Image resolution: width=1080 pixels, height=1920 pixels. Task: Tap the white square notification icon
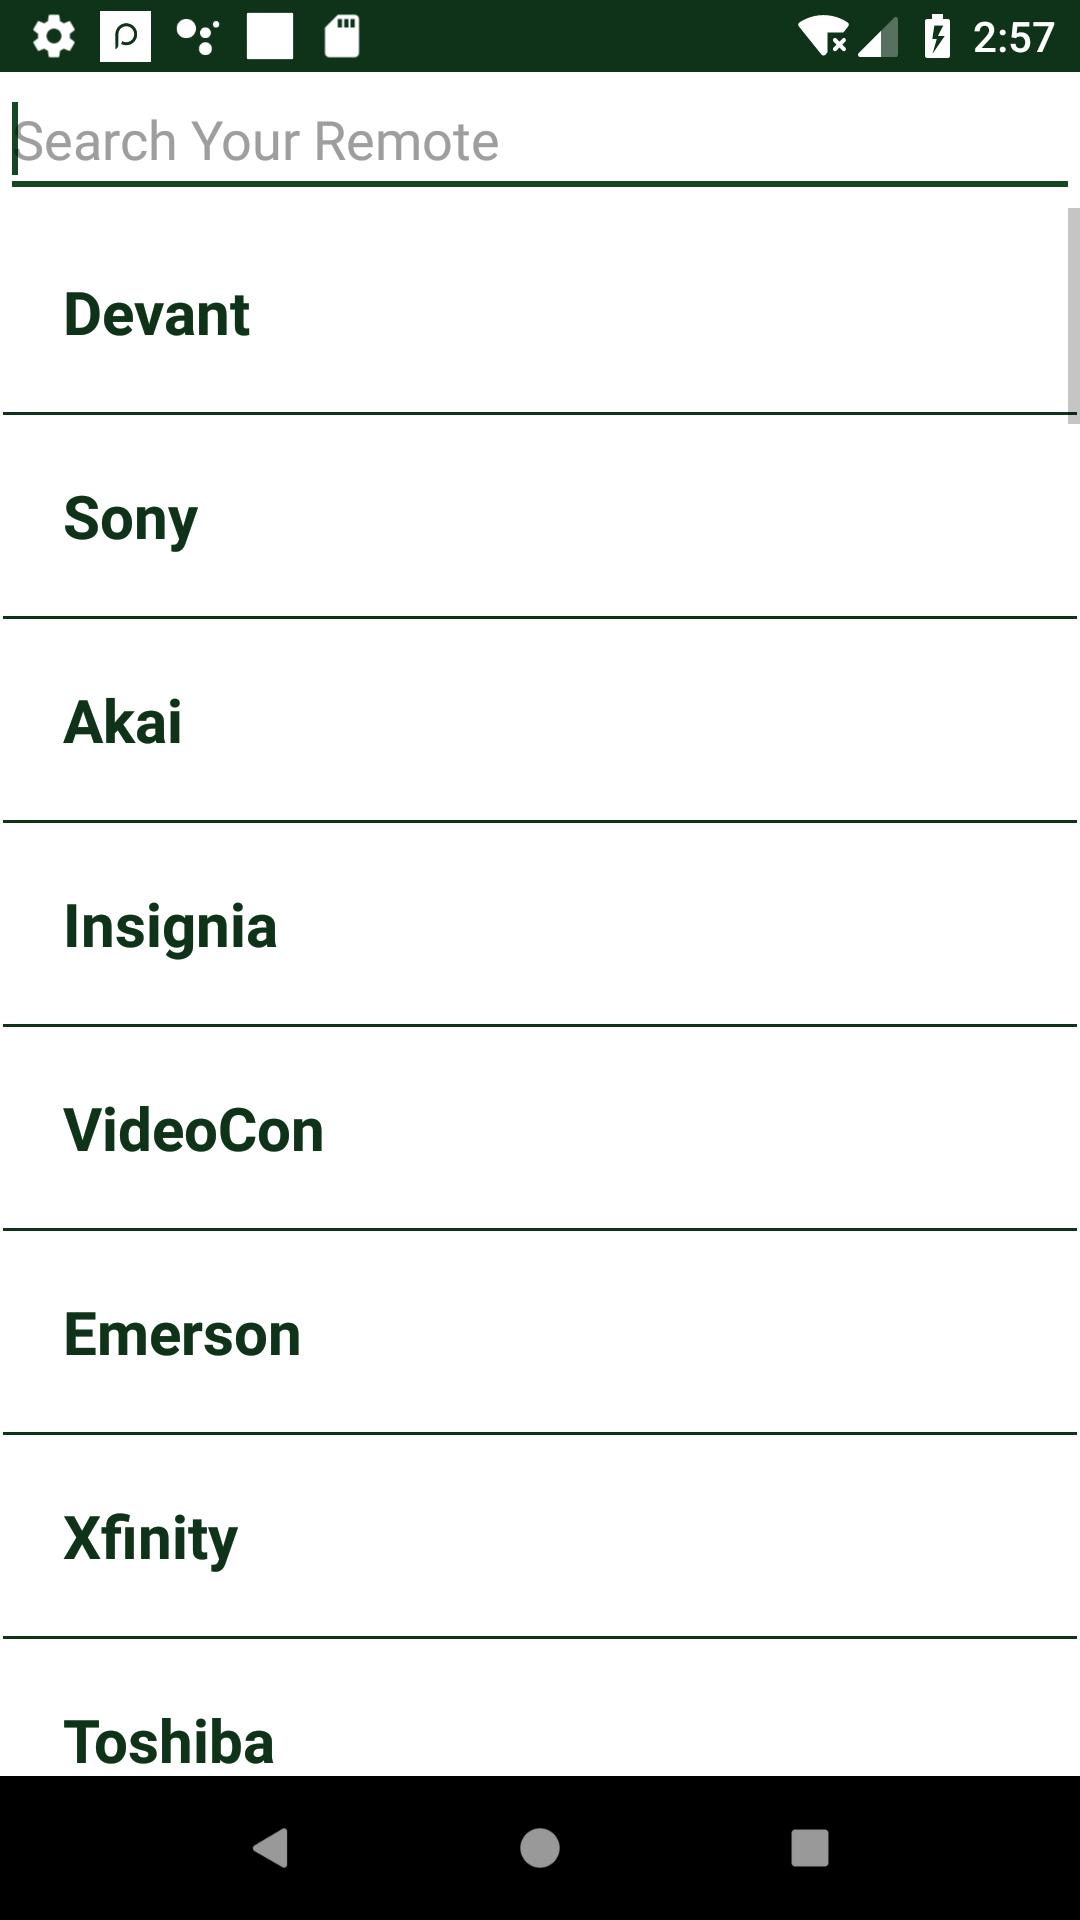[270, 37]
